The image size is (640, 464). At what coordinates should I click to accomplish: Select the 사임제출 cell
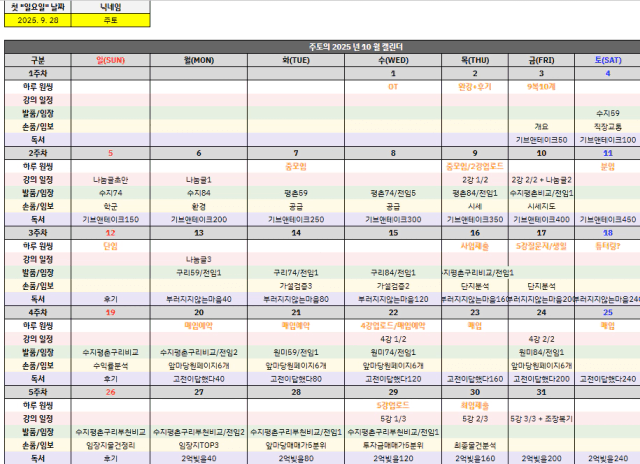[x=475, y=246]
